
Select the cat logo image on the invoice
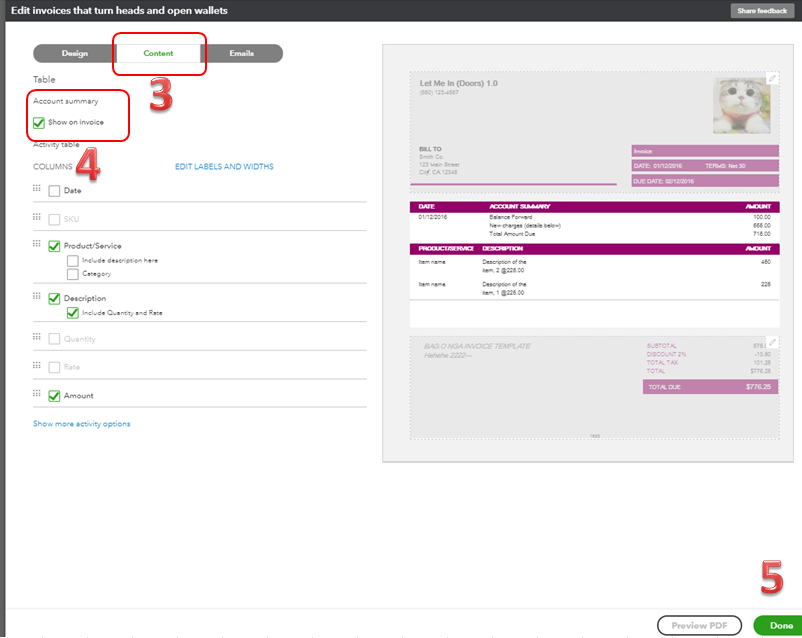(x=741, y=104)
